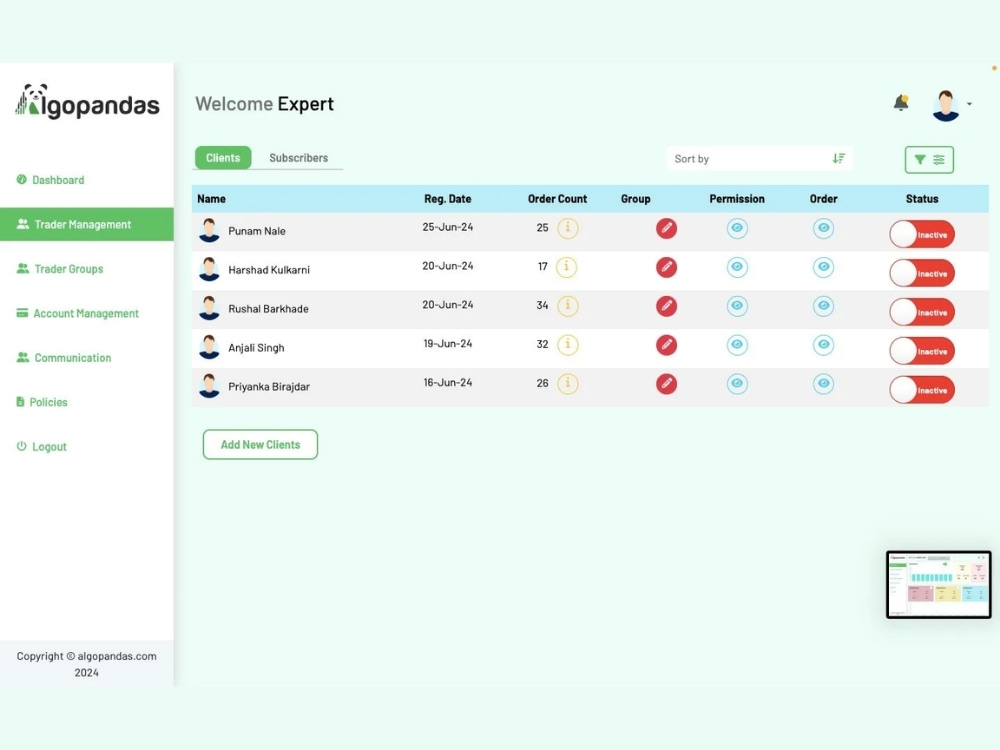Screen dimensions: 1000x750
Task: Open info icon for Rushal Barkhade order count
Action: click(x=568, y=305)
